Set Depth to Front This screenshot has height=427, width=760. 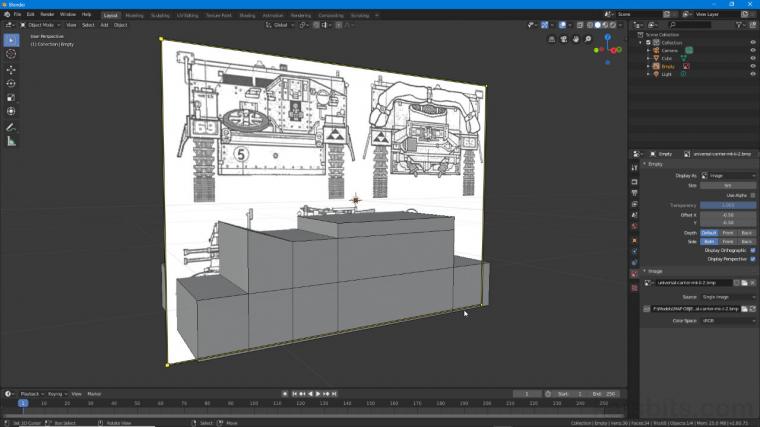click(728, 232)
